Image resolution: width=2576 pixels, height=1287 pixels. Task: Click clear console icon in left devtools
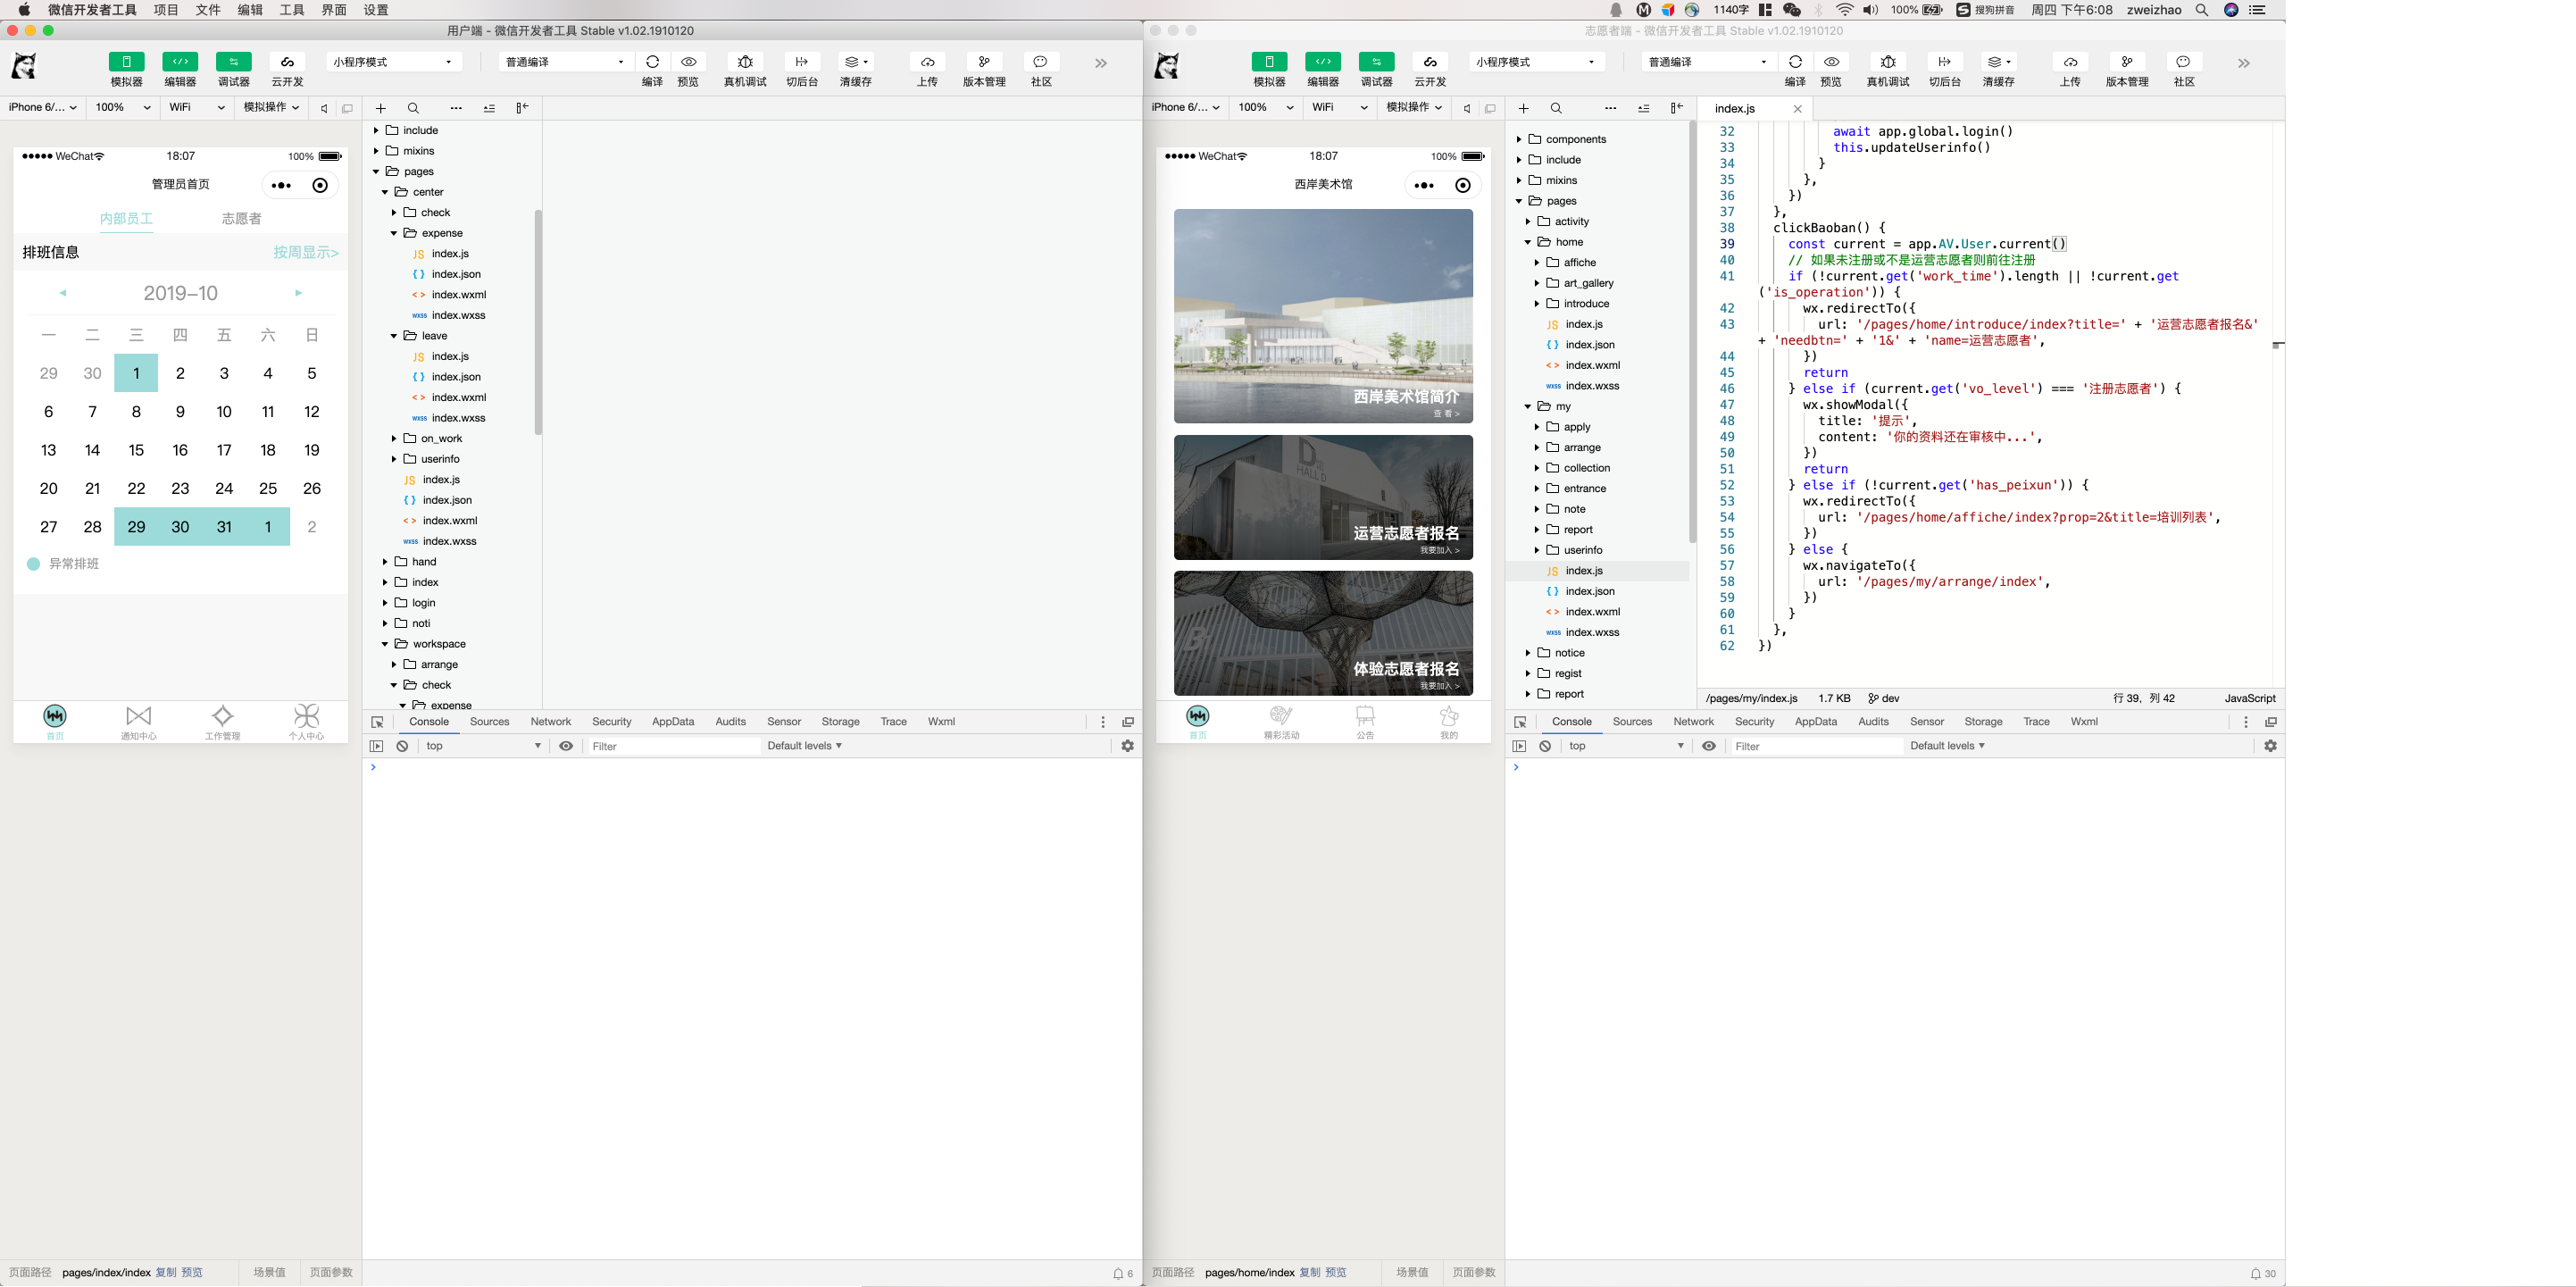coord(402,746)
